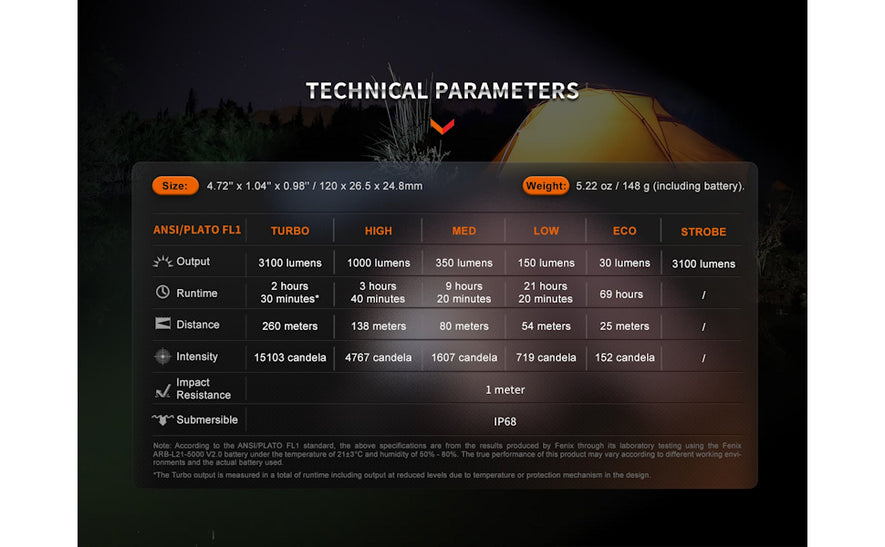Click the Impact Resistance icon
Viewport: 885px width, 547px height.
(x=162, y=389)
